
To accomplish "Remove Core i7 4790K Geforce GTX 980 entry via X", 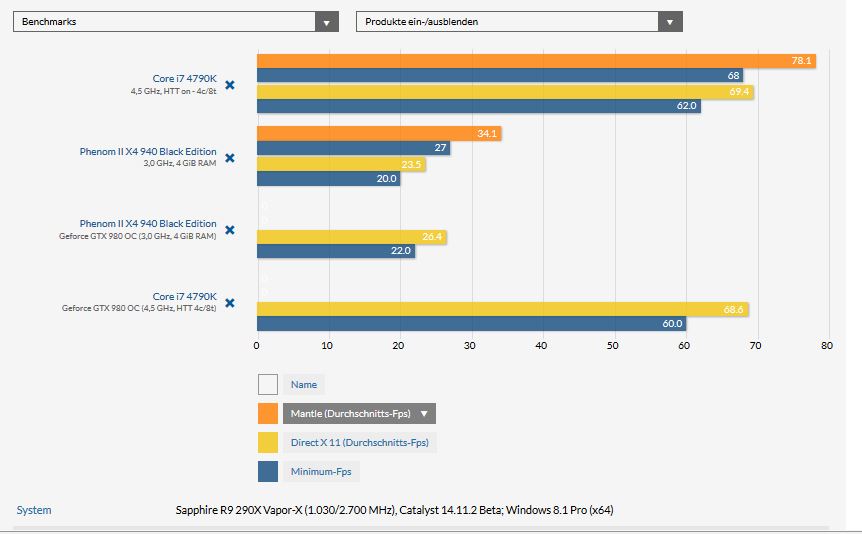I will 230,303.
